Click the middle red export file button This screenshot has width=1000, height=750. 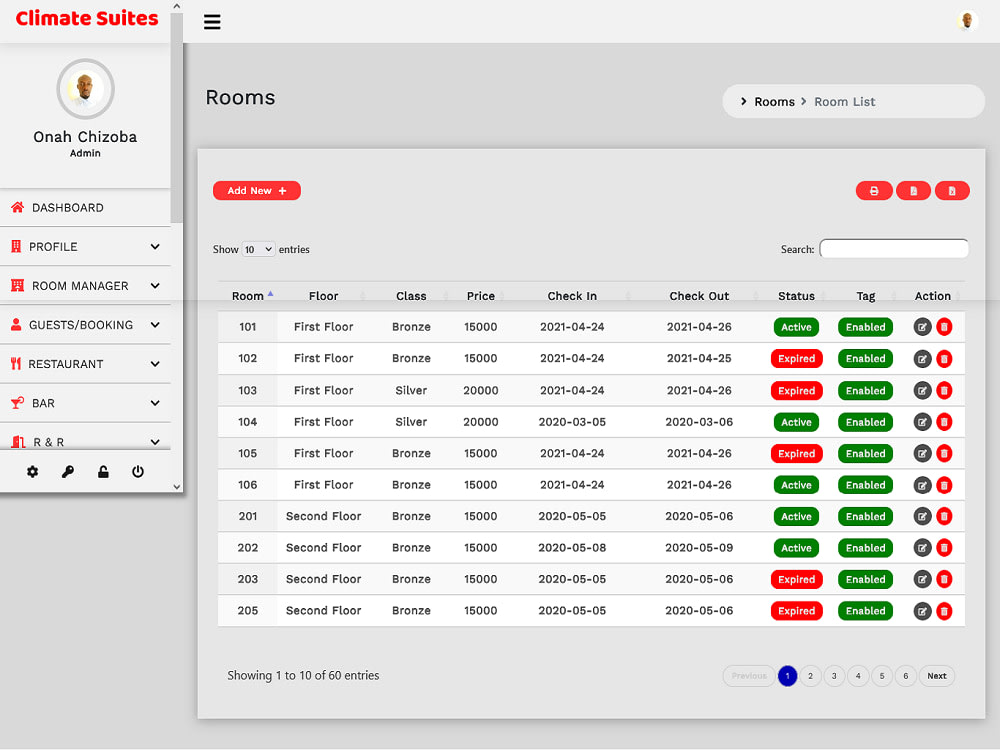913,191
